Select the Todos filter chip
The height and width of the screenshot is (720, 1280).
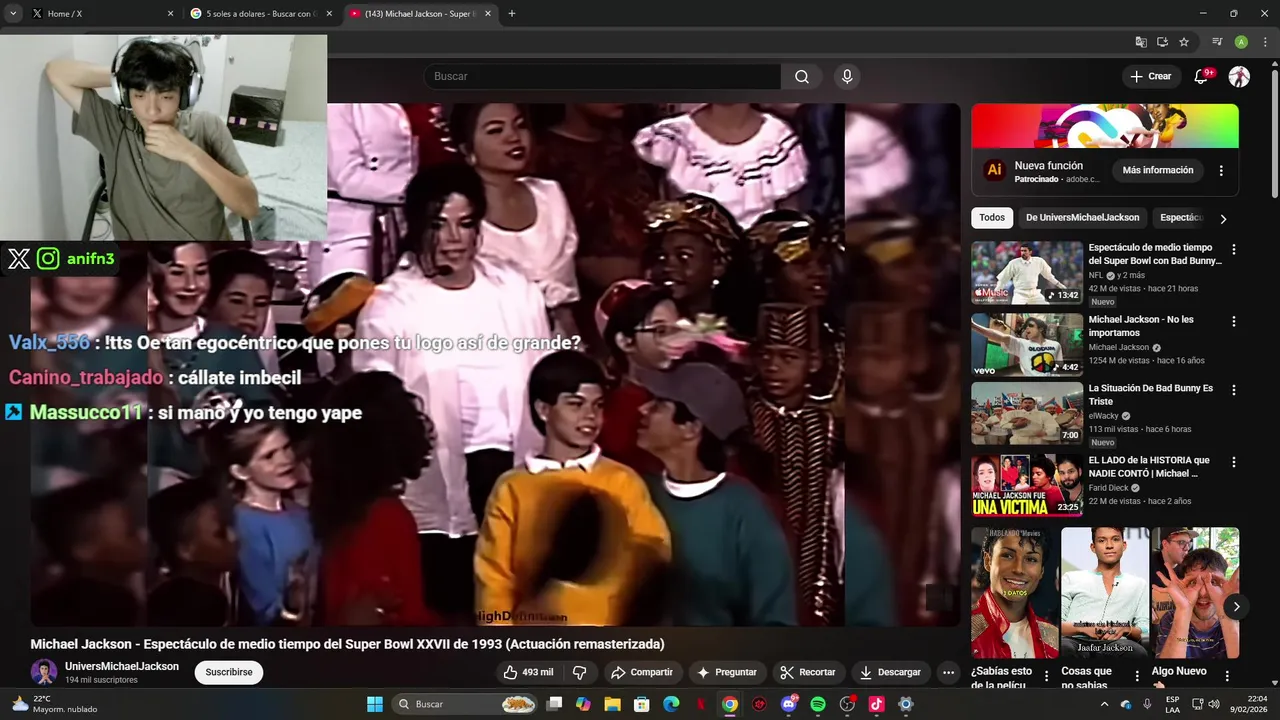992,218
